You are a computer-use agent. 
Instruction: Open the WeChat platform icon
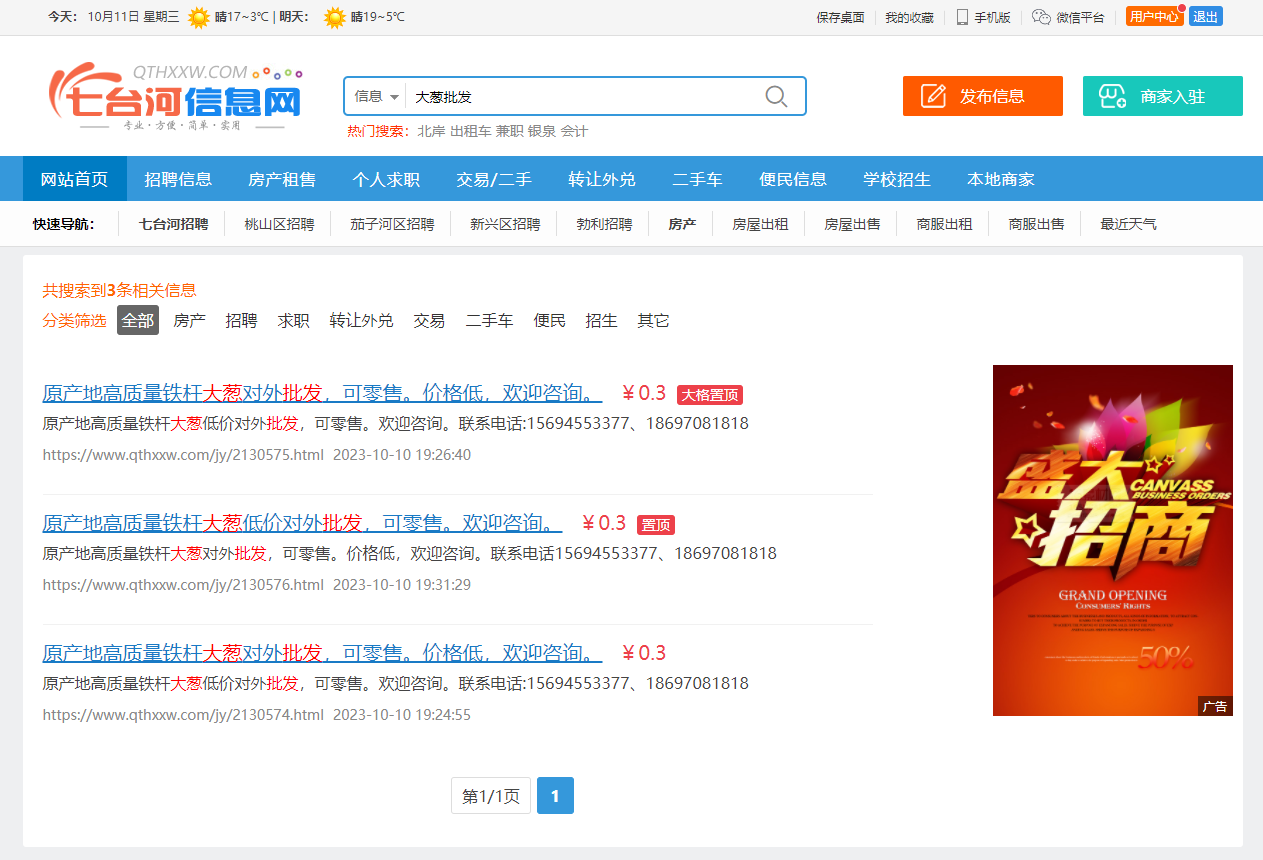pyautogui.click(x=1041, y=17)
